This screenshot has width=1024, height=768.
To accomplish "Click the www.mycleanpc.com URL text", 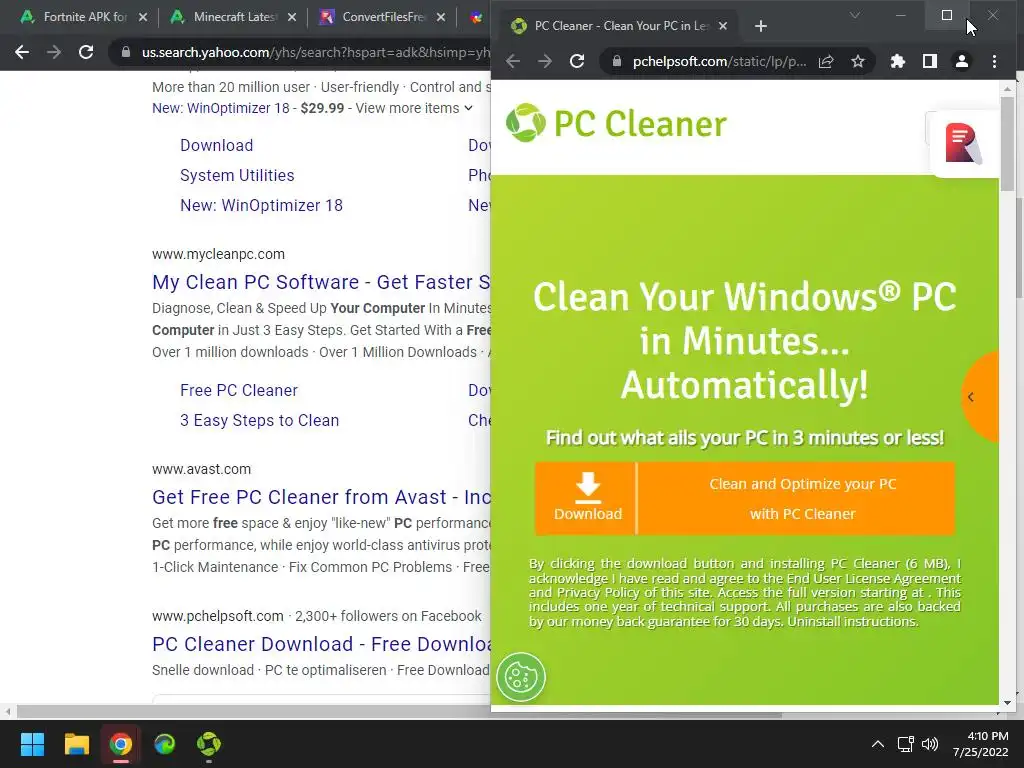I will click(x=218, y=254).
